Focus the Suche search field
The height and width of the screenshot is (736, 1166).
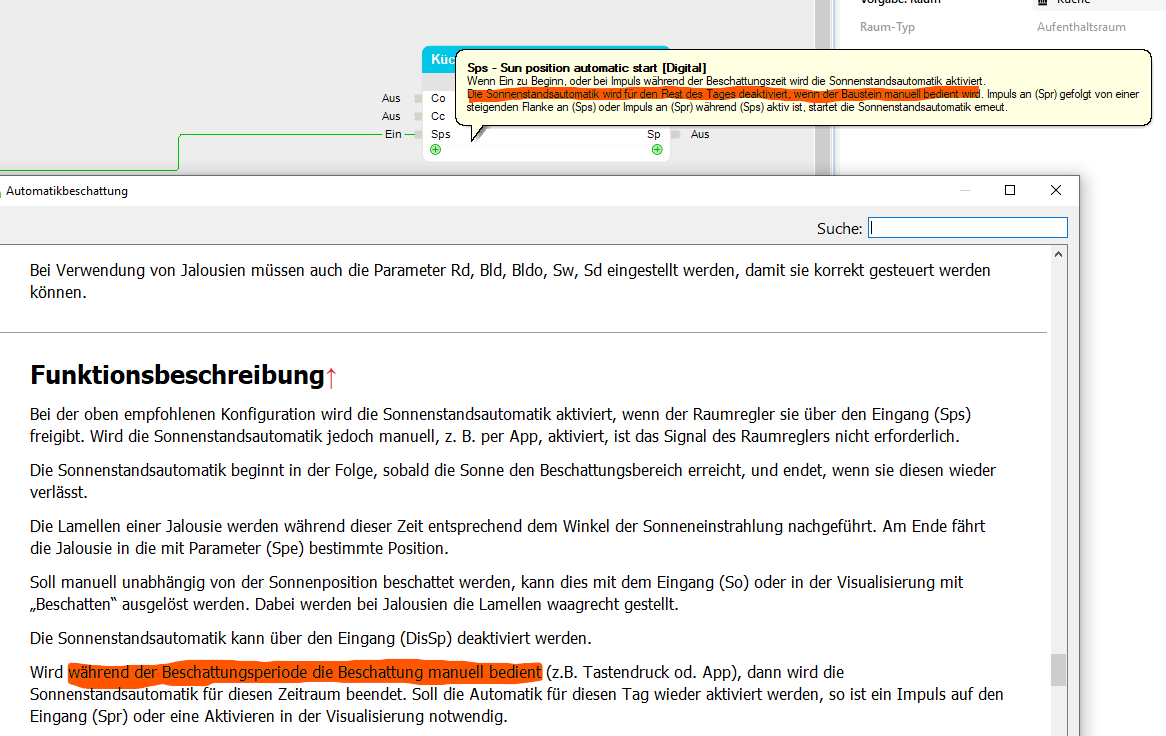(967, 228)
